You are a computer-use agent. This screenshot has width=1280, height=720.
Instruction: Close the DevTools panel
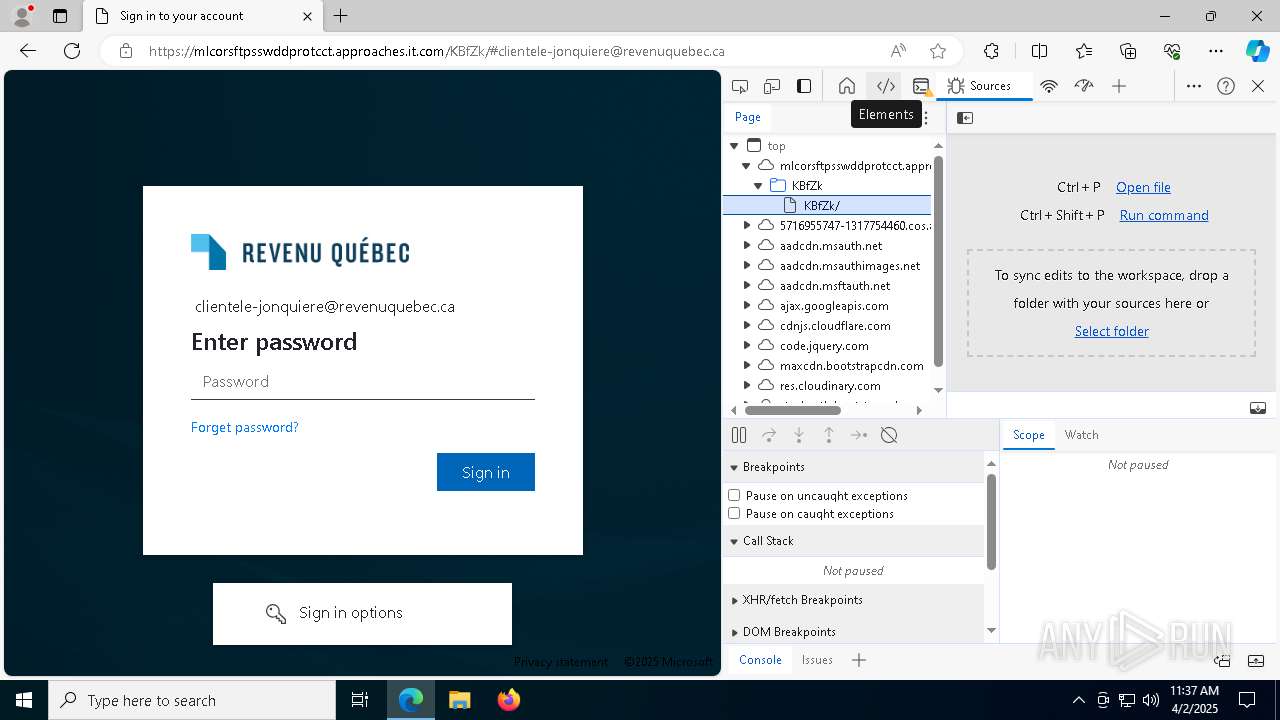tap(1258, 86)
